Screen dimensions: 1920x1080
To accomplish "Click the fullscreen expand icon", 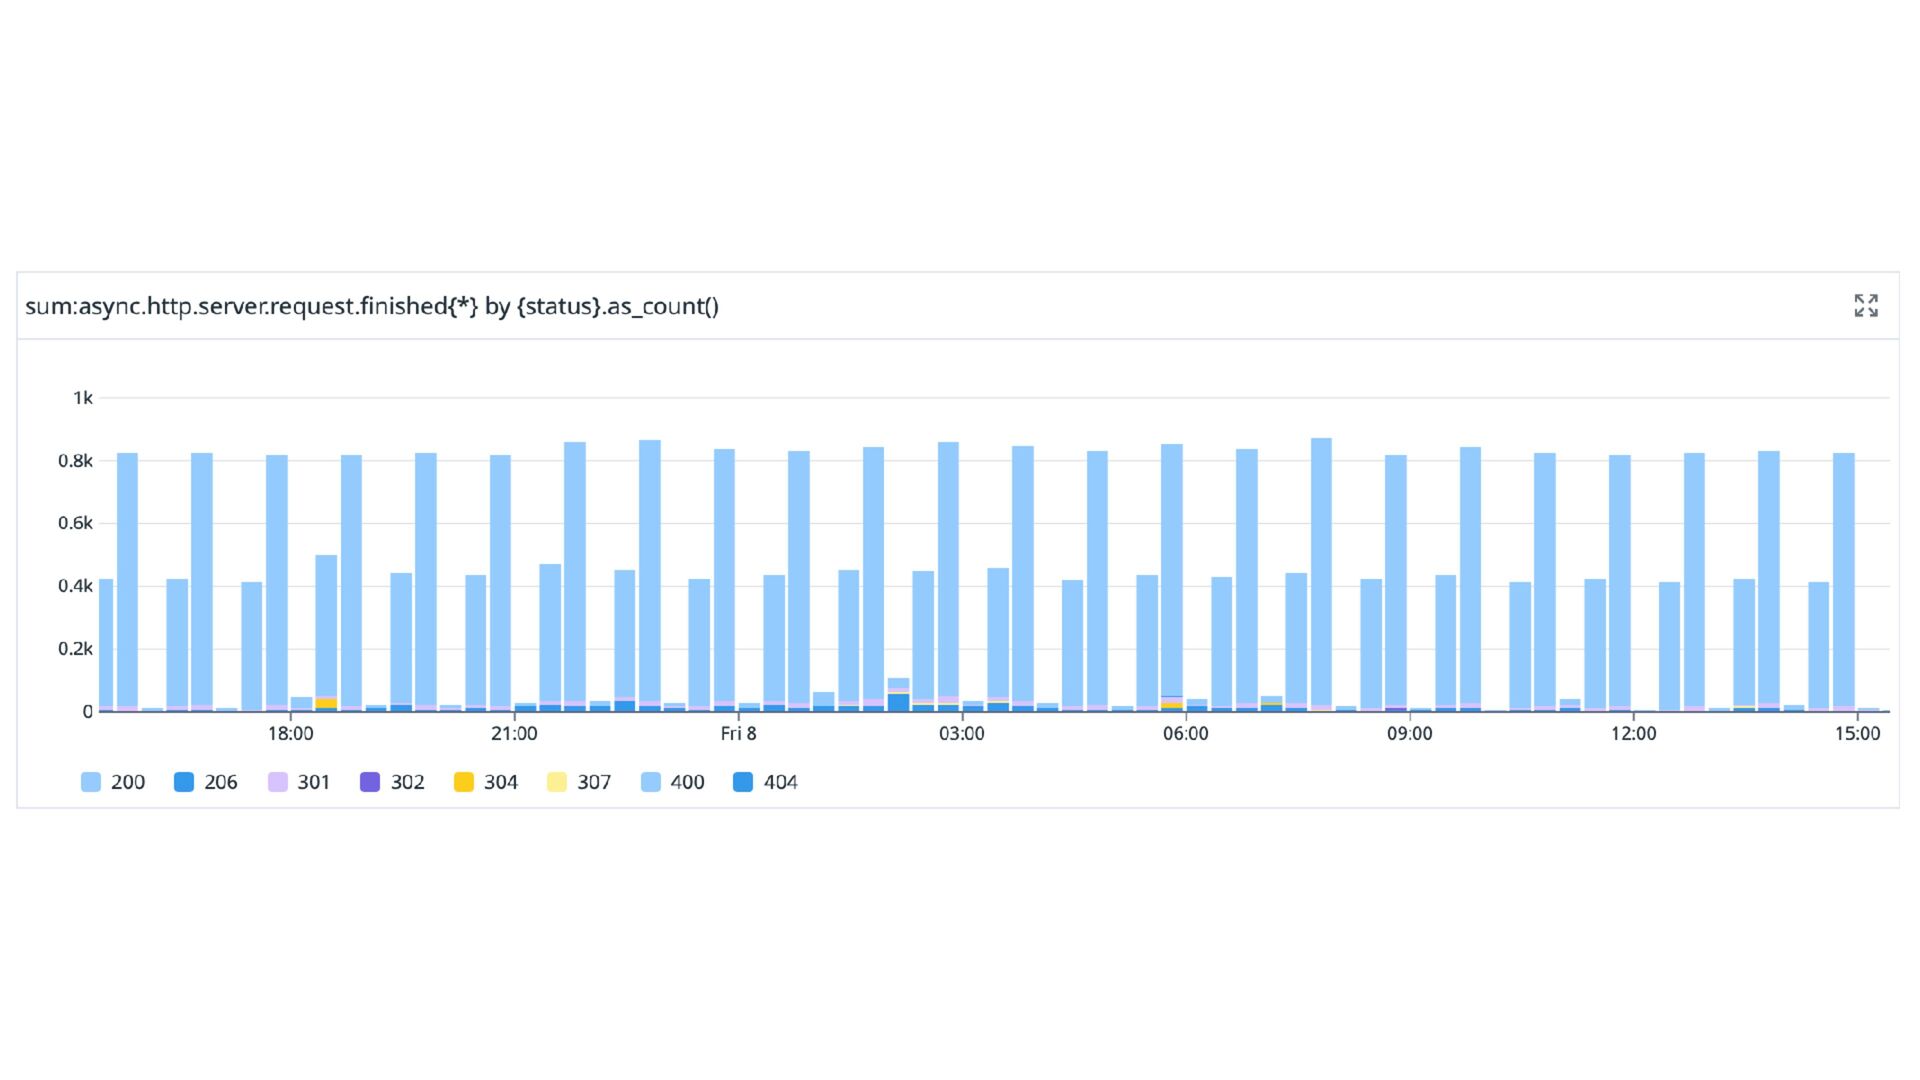I will [1865, 306].
